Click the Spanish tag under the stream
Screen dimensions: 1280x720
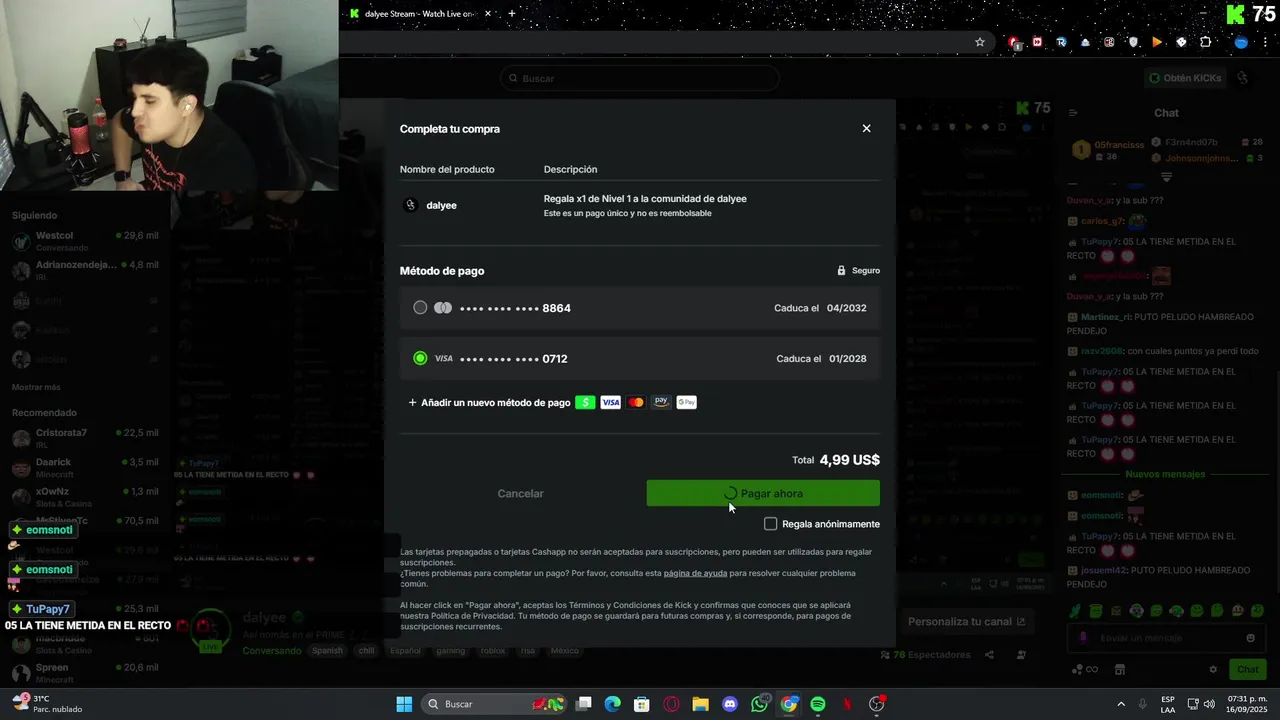327,651
